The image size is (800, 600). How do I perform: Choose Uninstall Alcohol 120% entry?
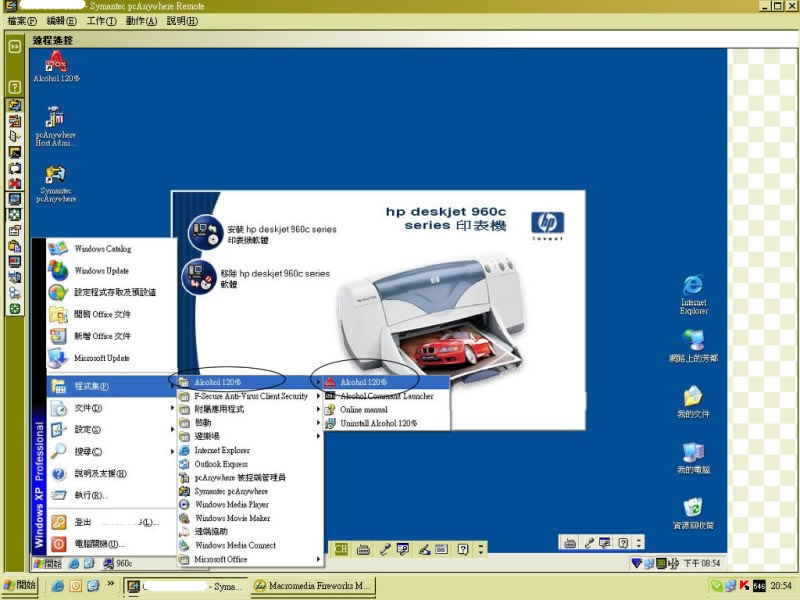(x=386, y=423)
